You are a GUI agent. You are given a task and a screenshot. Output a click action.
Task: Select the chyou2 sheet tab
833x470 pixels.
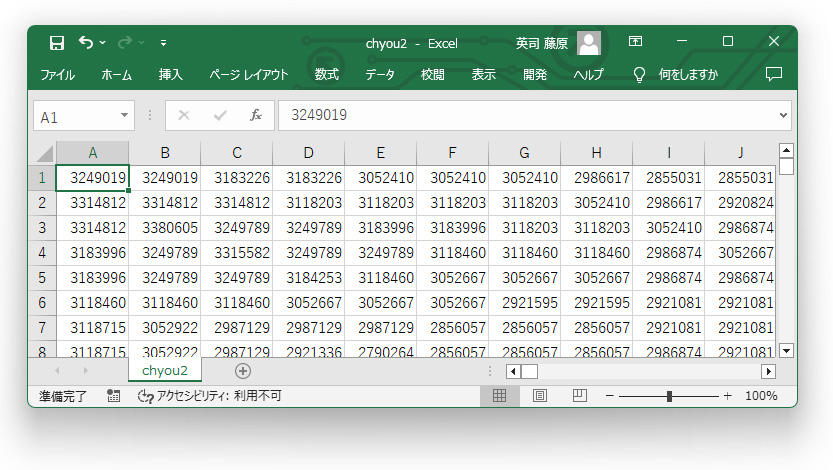pyautogui.click(x=165, y=371)
